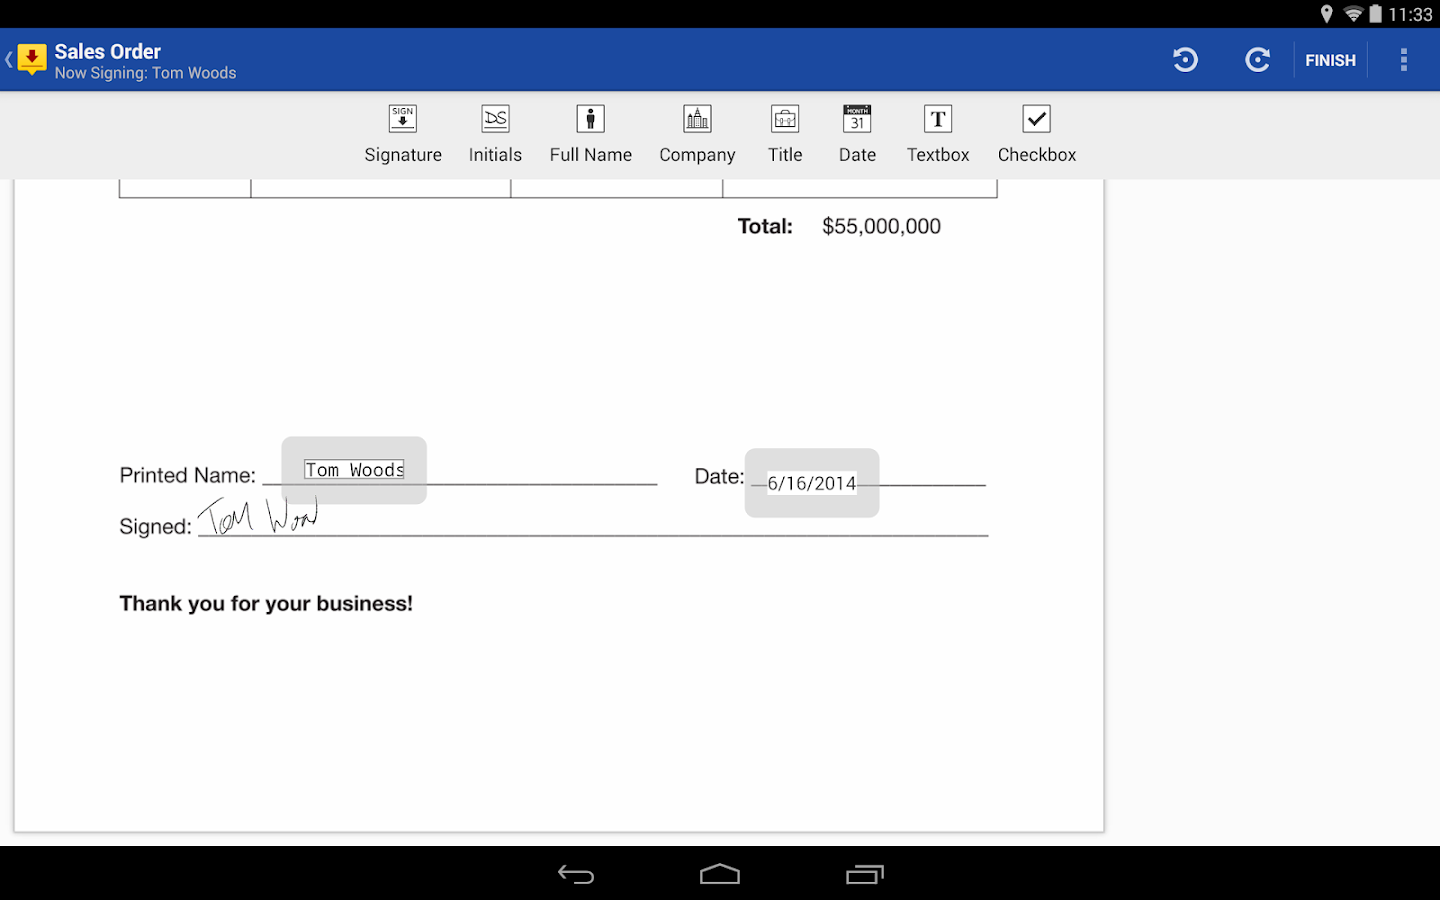Select the Signature tool
1440x900 pixels.
click(x=403, y=133)
